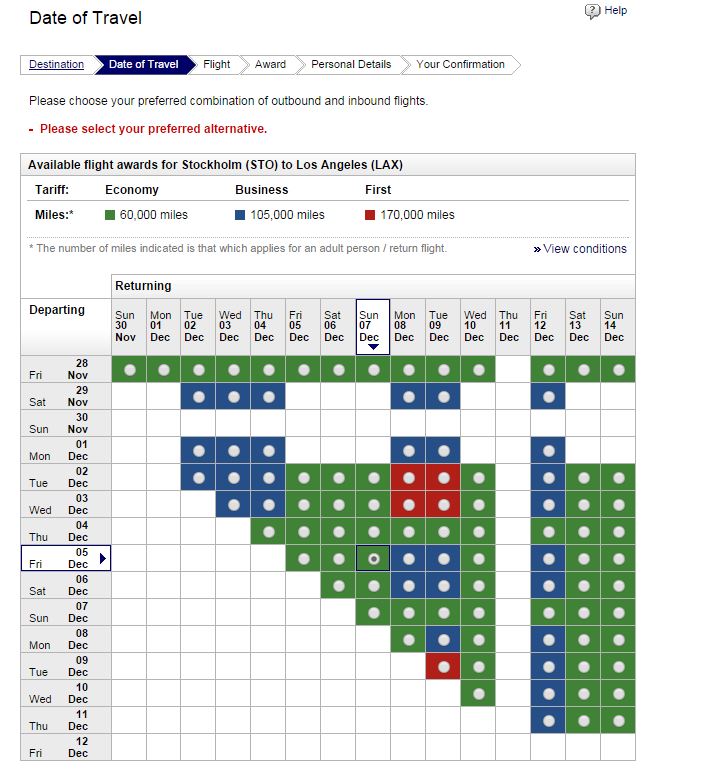The width and height of the screenshot is (721, 778).
Task: Click the Date of Travel step tab
Action: (143, 65)
